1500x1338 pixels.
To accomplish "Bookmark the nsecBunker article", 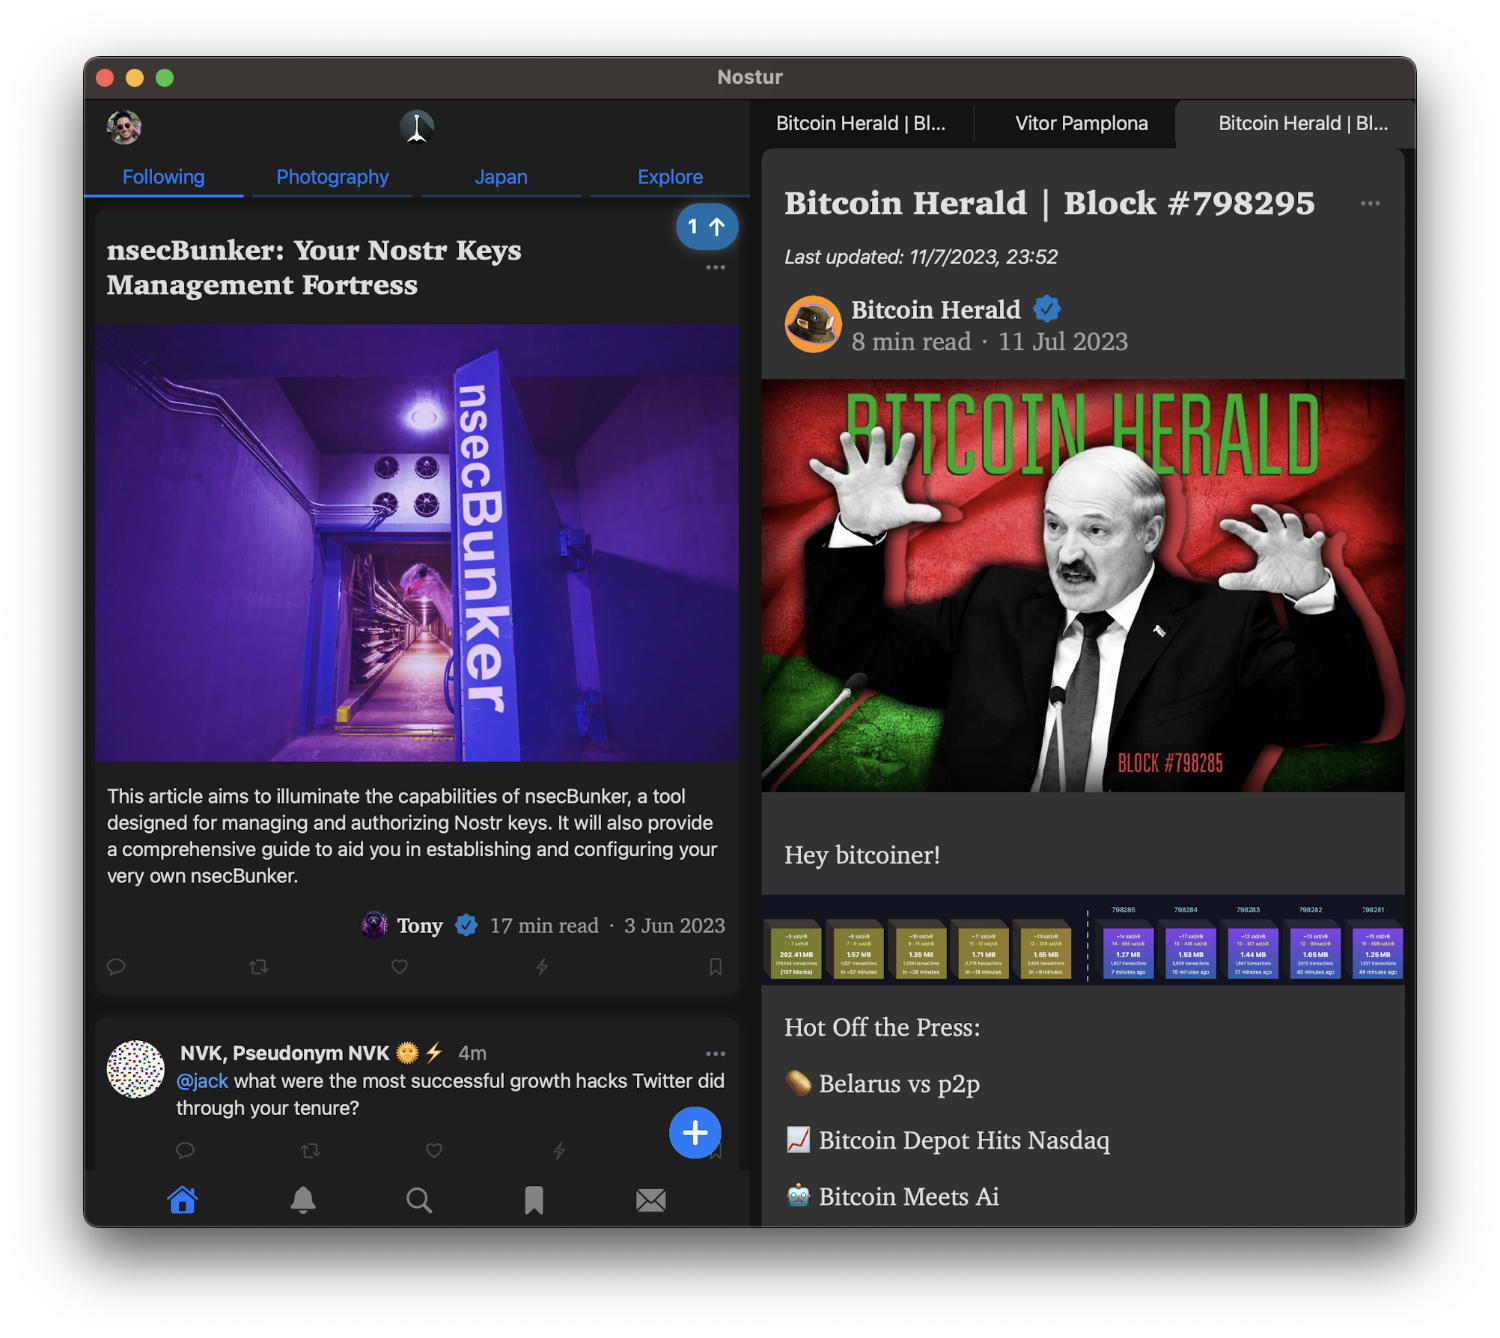I will click(715, 967).
